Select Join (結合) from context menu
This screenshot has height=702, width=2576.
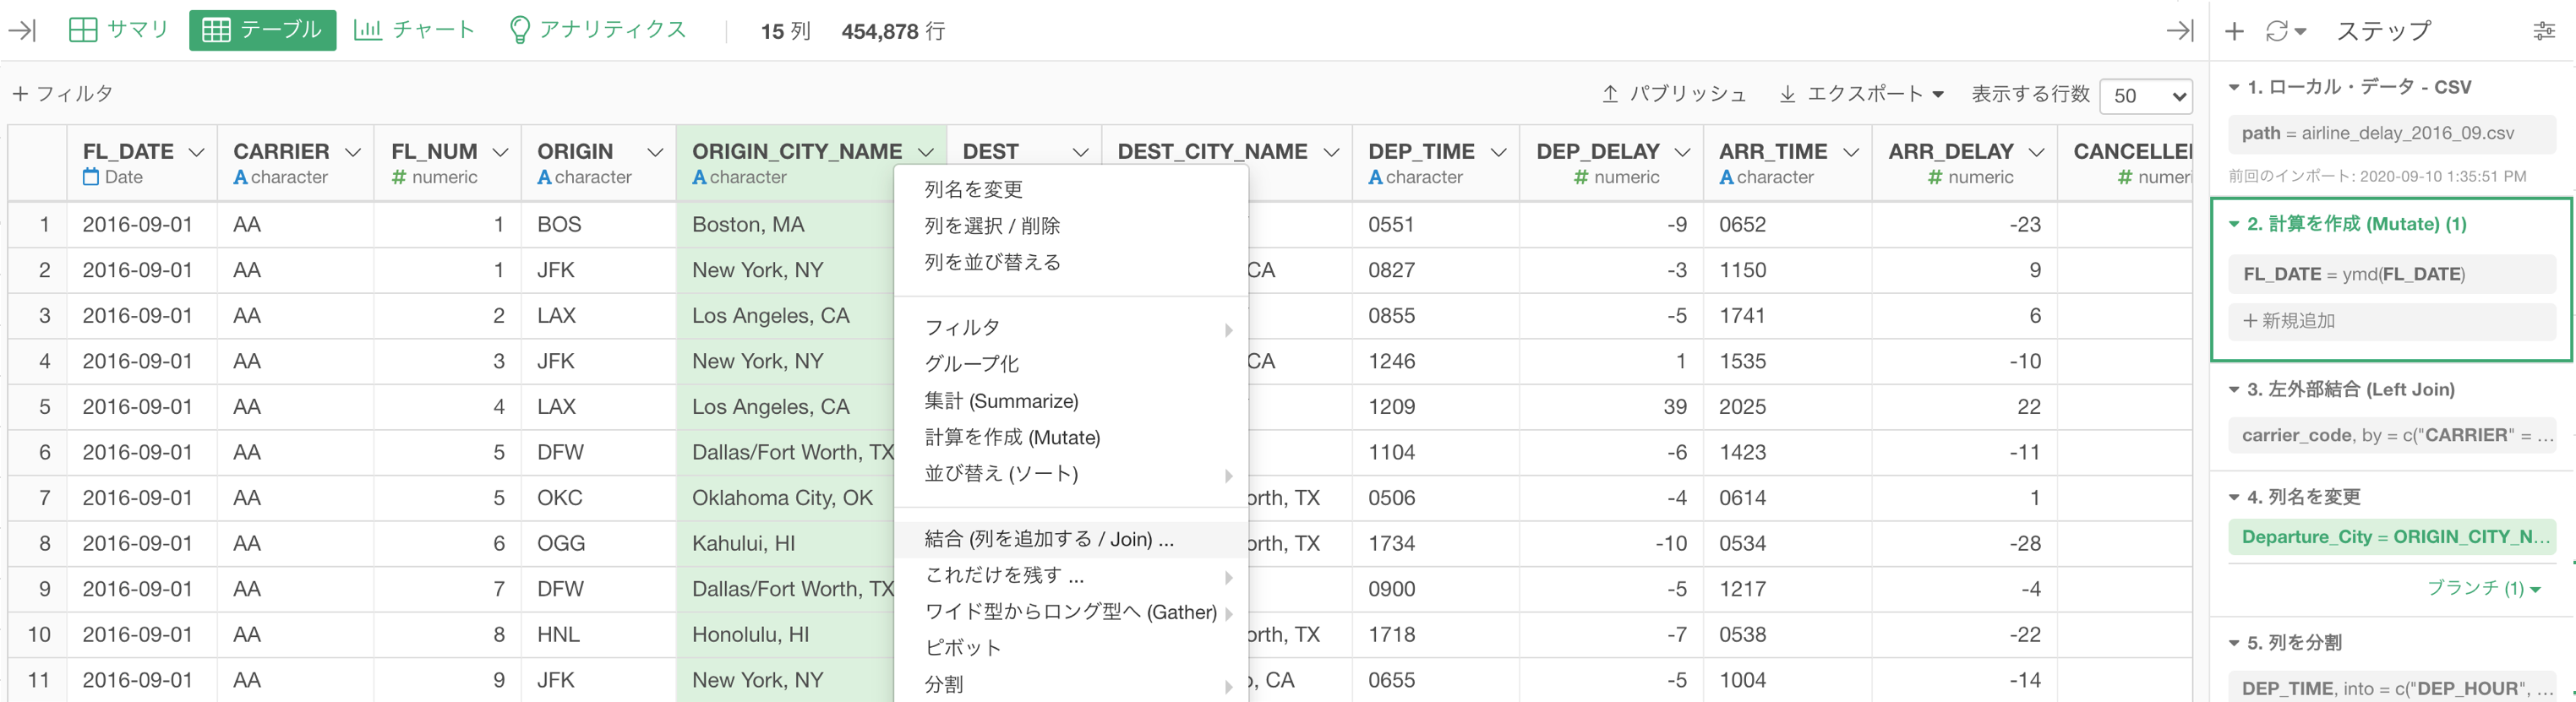pos(1048,539)
